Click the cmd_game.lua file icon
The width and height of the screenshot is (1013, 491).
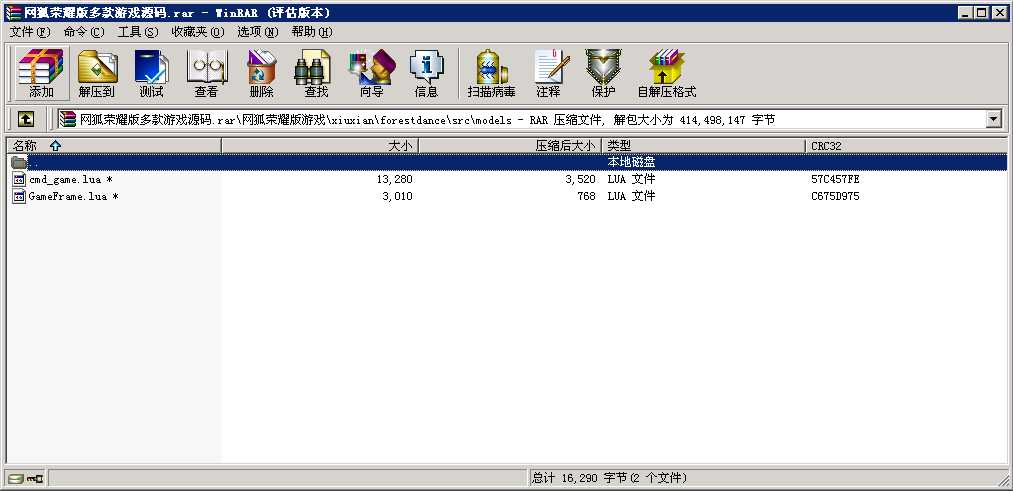[x=19, y=179]
